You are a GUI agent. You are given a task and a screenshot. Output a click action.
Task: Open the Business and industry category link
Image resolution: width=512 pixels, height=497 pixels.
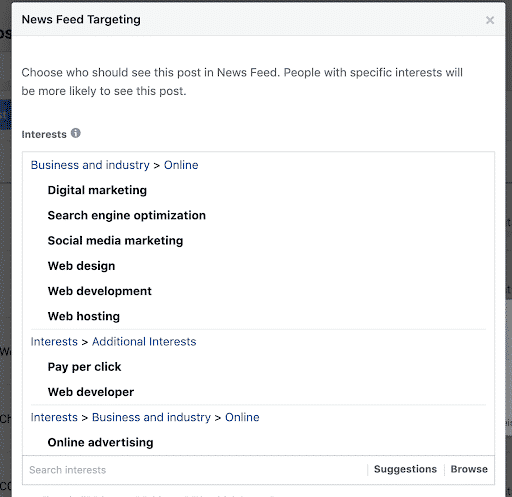click(x=90, y=165)
